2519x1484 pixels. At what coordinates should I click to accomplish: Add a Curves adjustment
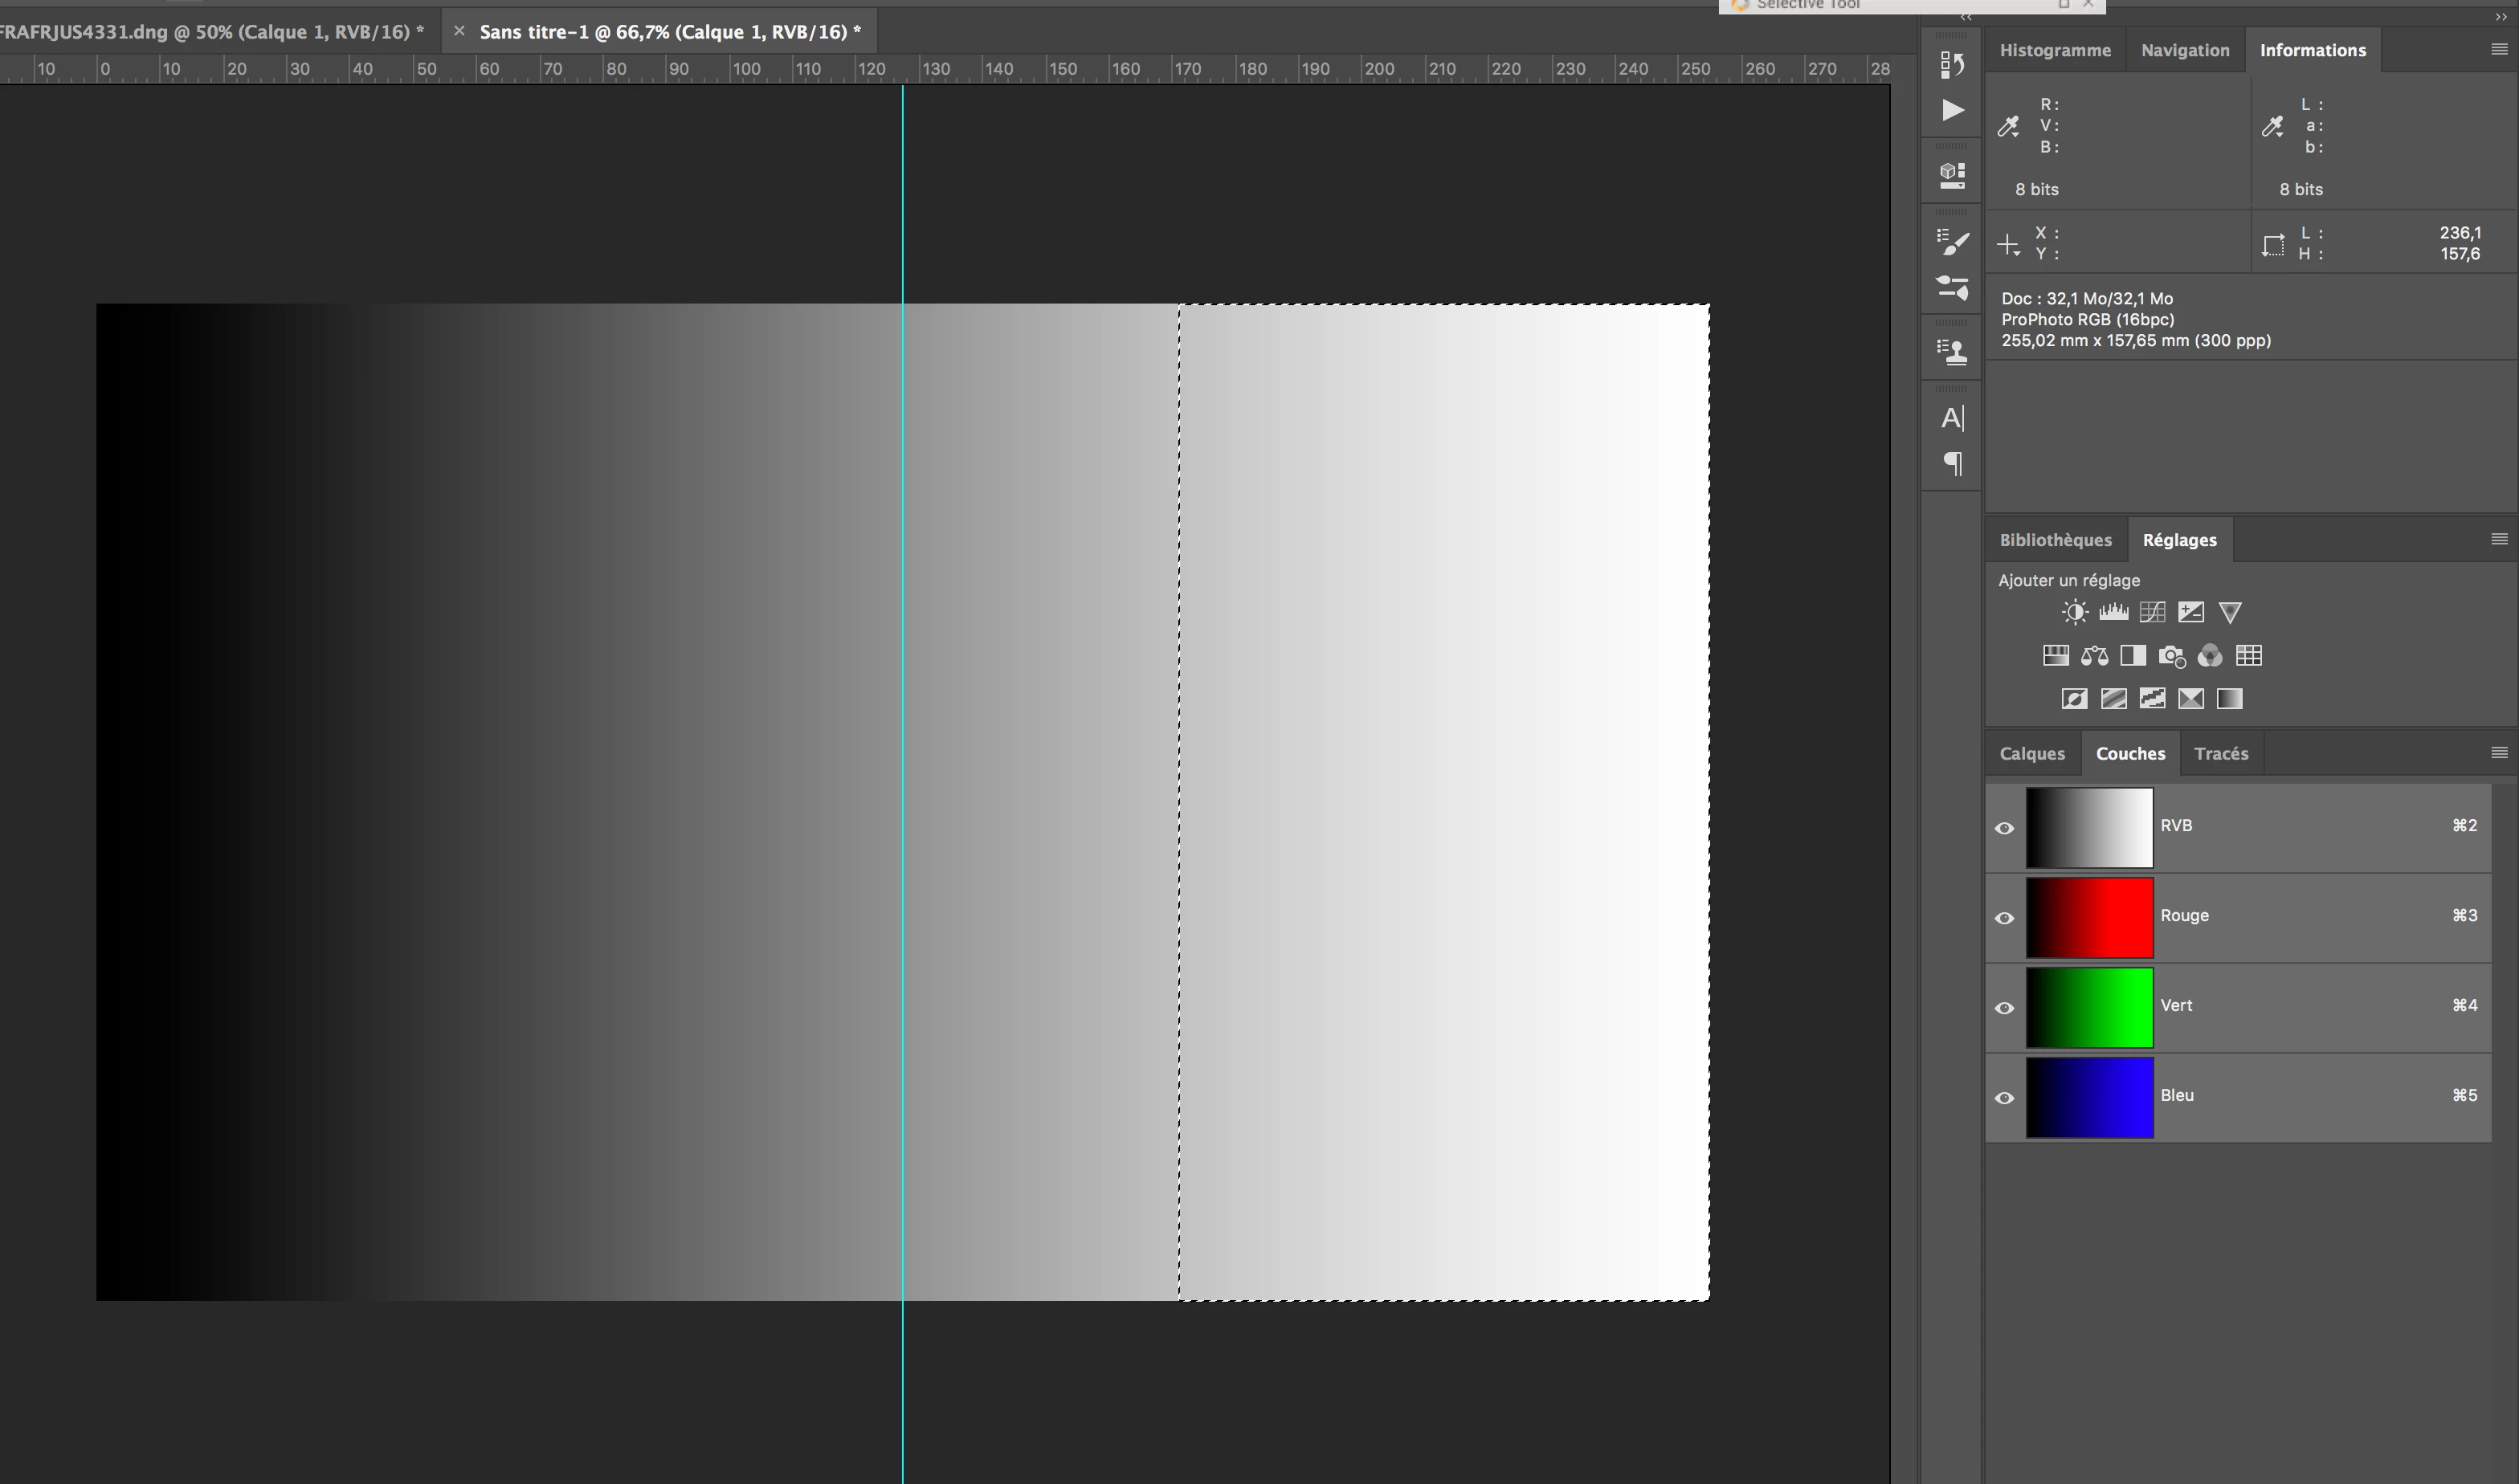[x=2152, y=612]
